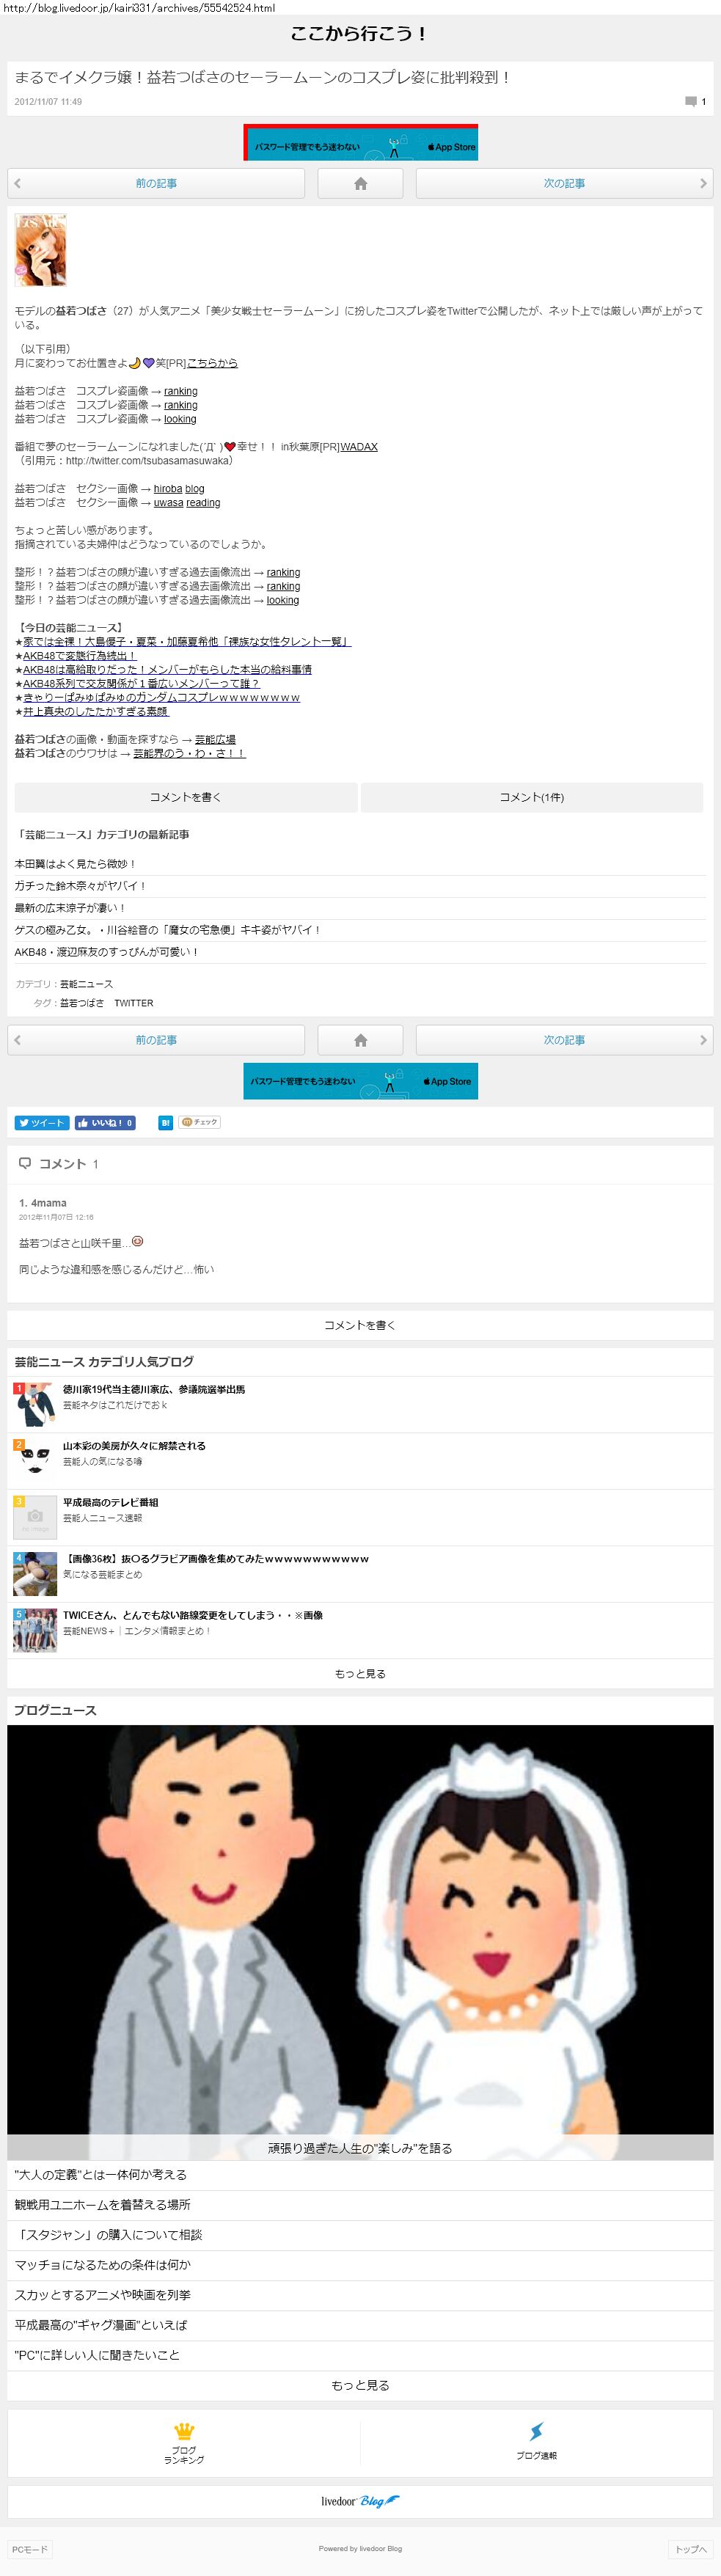Expand もっと見る under popular category blogs
Screen dimensions: 721x2576
coord(360,1674)
